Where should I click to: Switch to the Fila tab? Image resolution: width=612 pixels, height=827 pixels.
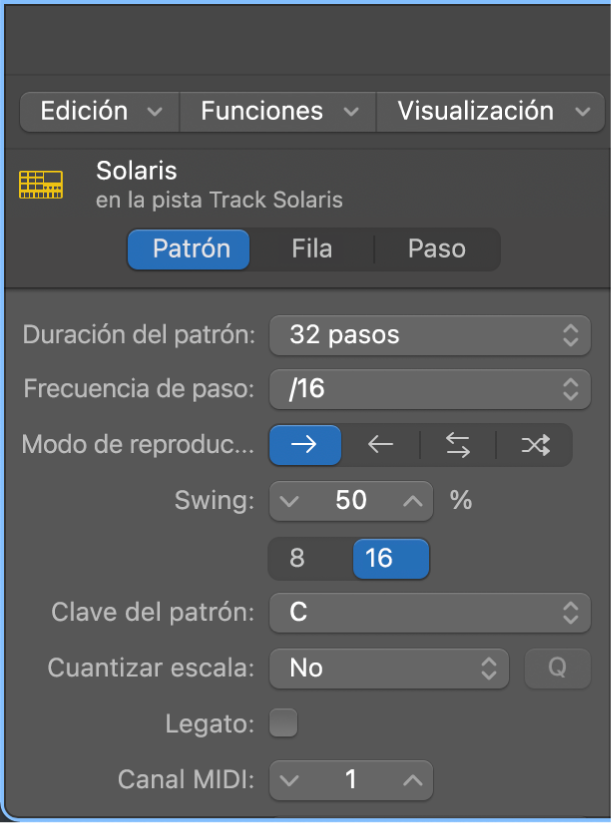(x=312, y=248)
